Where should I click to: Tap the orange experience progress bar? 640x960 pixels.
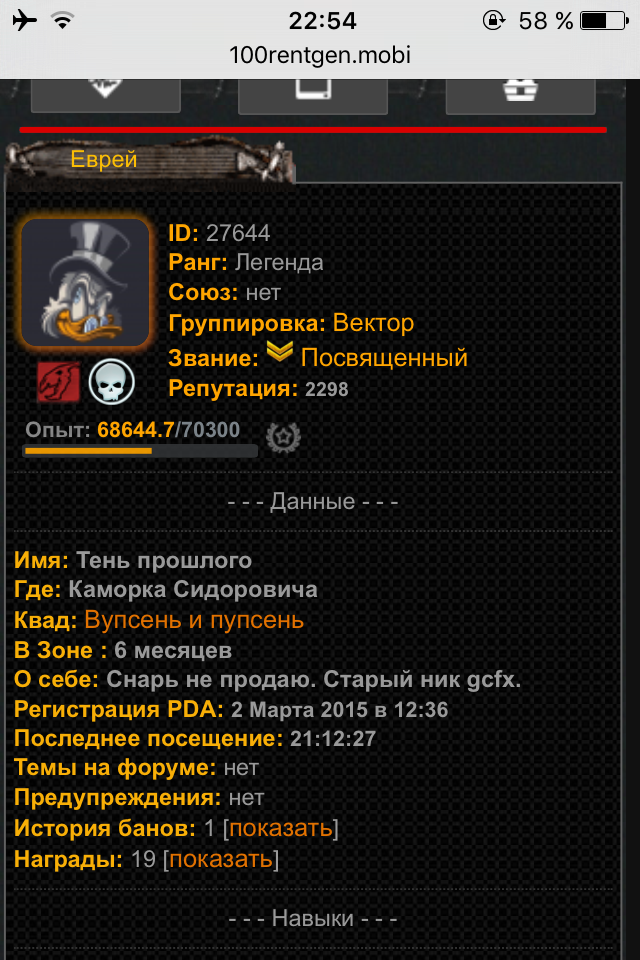pos(140,451)
